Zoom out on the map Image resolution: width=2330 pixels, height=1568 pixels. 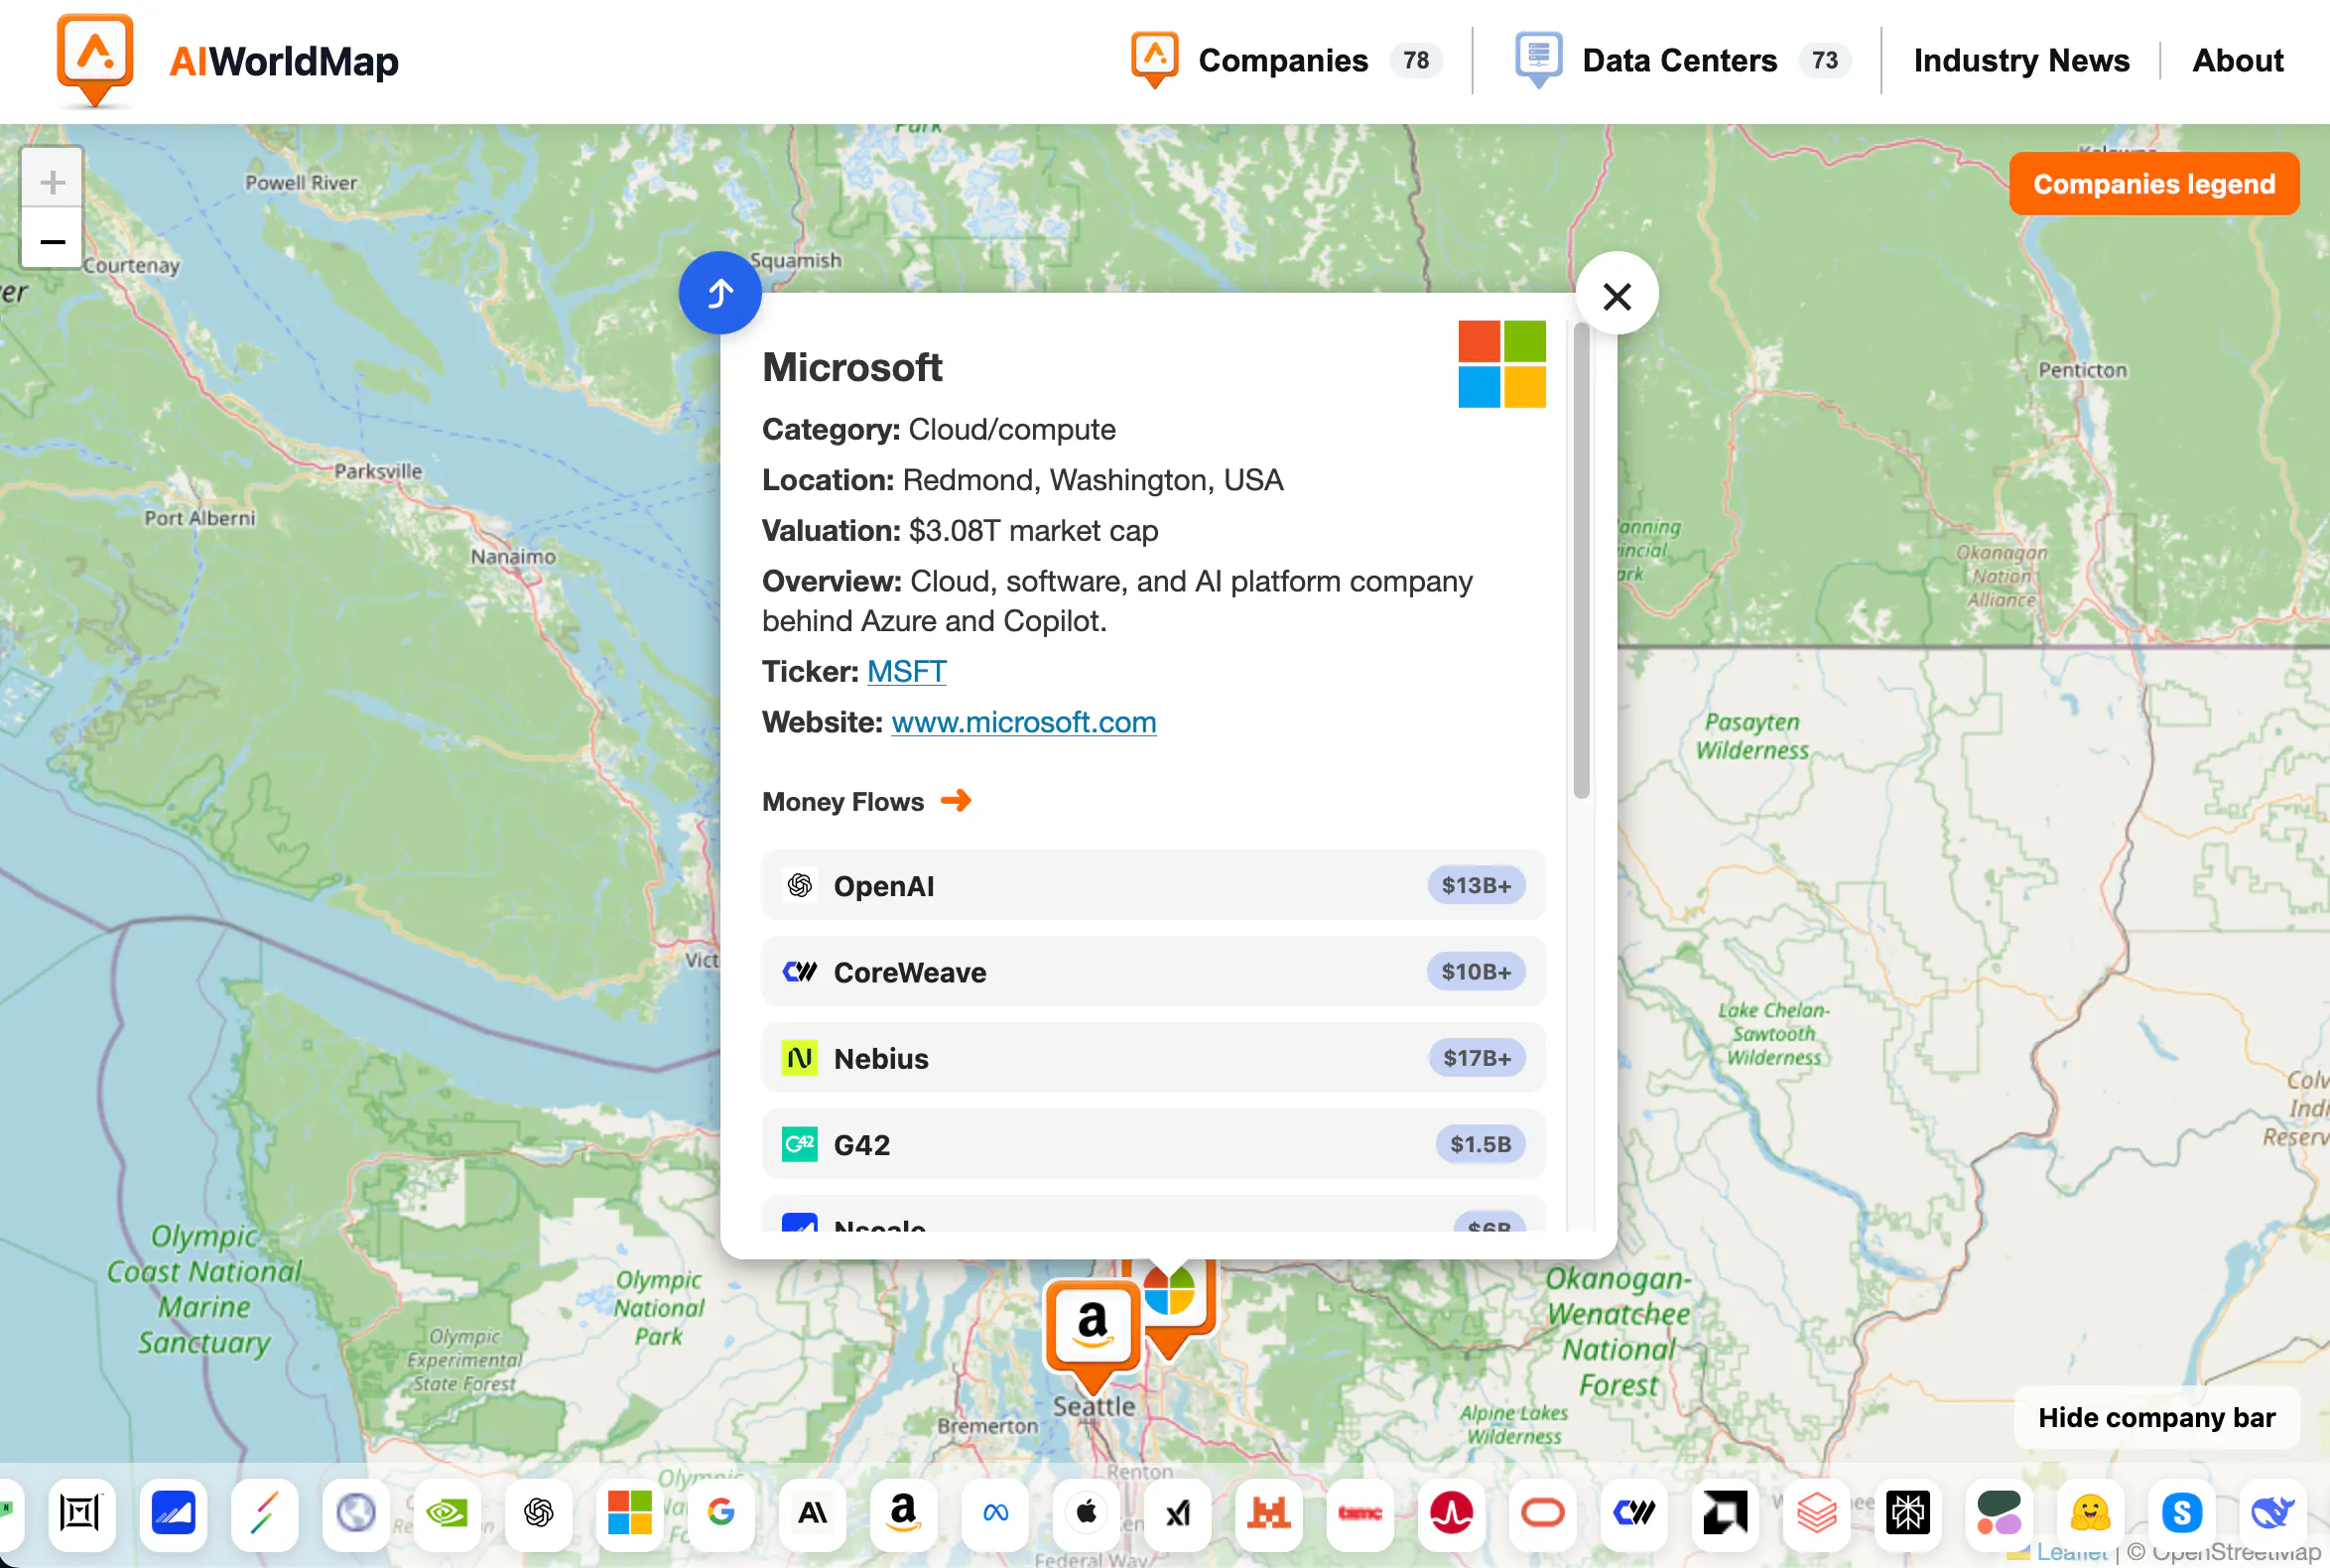52,240
